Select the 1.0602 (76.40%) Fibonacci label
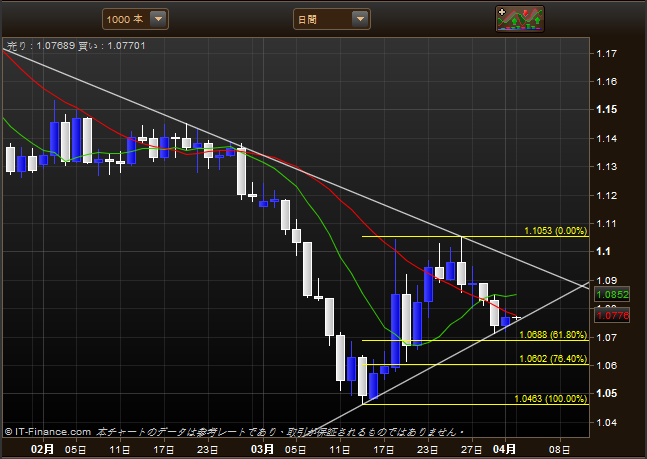 click(x=553, y=358)
